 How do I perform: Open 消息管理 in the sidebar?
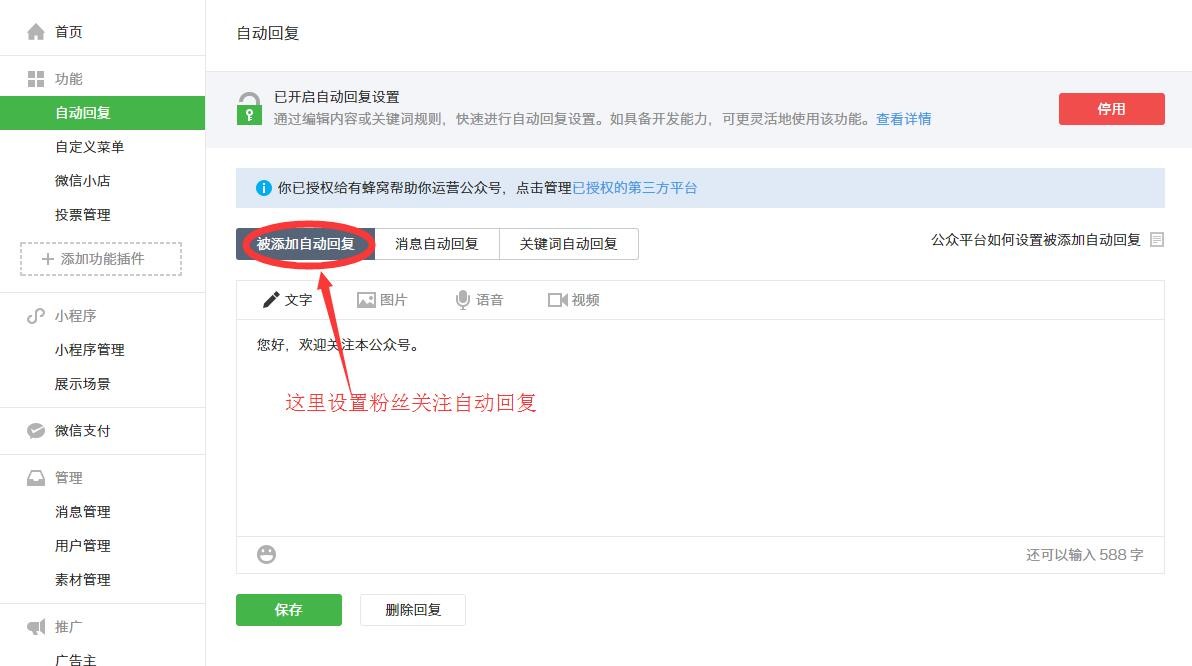[x=82, y=512]
